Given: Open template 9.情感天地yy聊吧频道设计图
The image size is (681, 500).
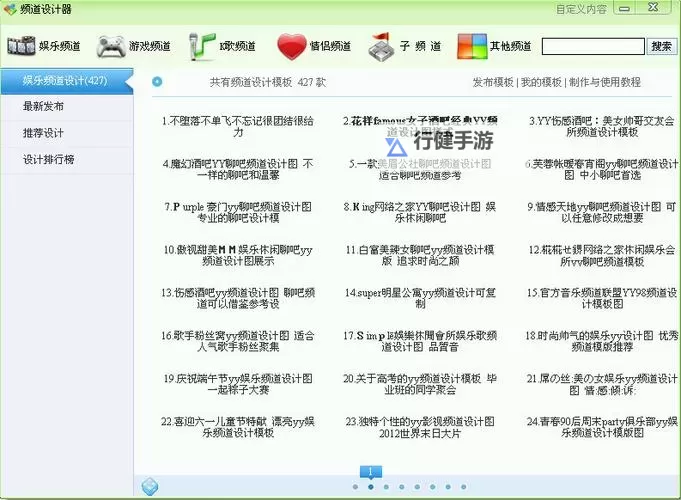Looking at the screenshot, I should click(602, 212).
